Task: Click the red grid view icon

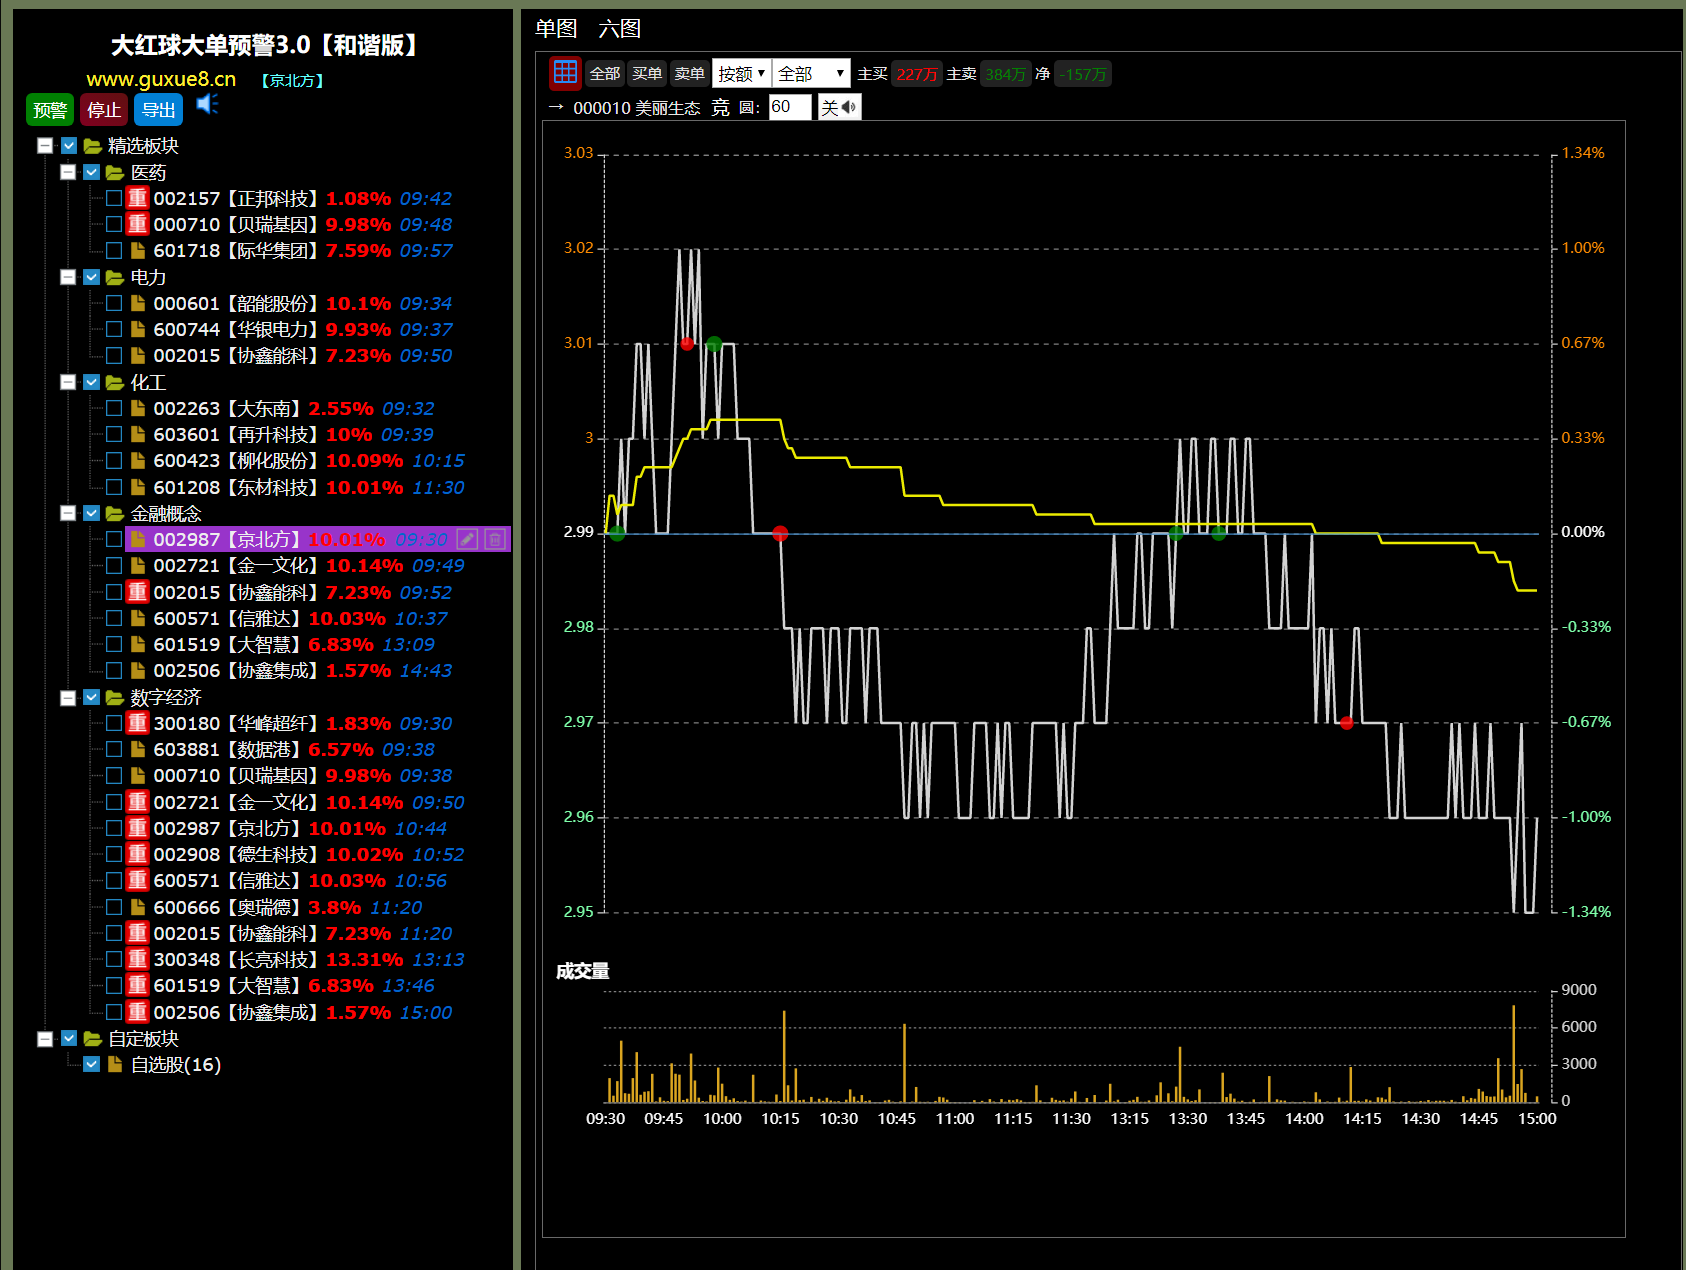Action: click(x=565, y=73)
